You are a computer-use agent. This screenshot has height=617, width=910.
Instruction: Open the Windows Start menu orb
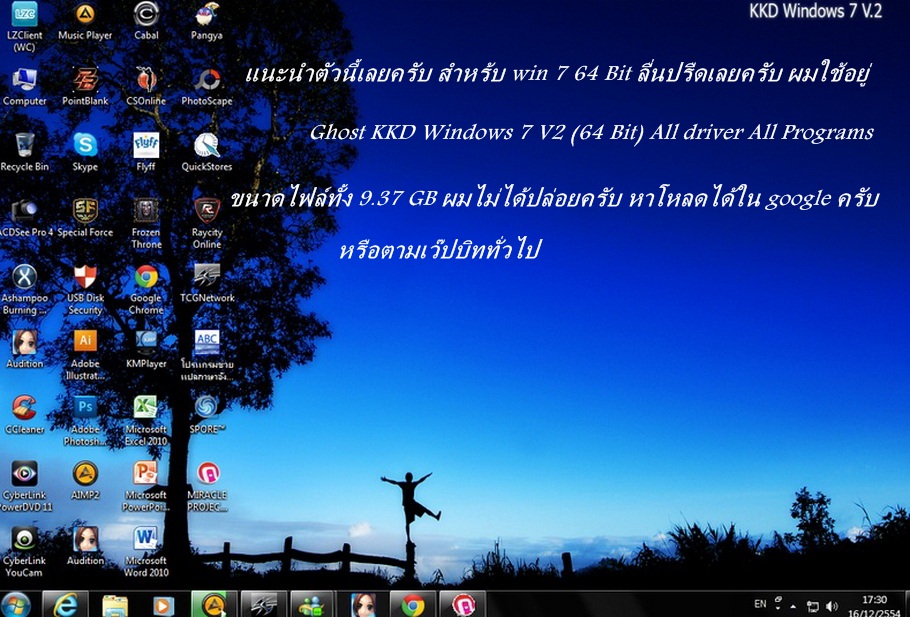16,605
